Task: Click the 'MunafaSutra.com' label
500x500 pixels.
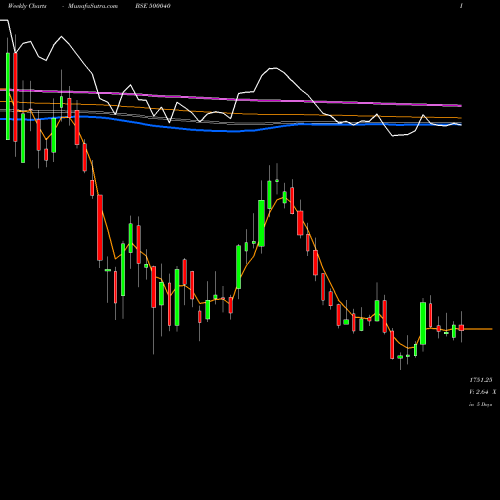Action: [x=93, y=6]
